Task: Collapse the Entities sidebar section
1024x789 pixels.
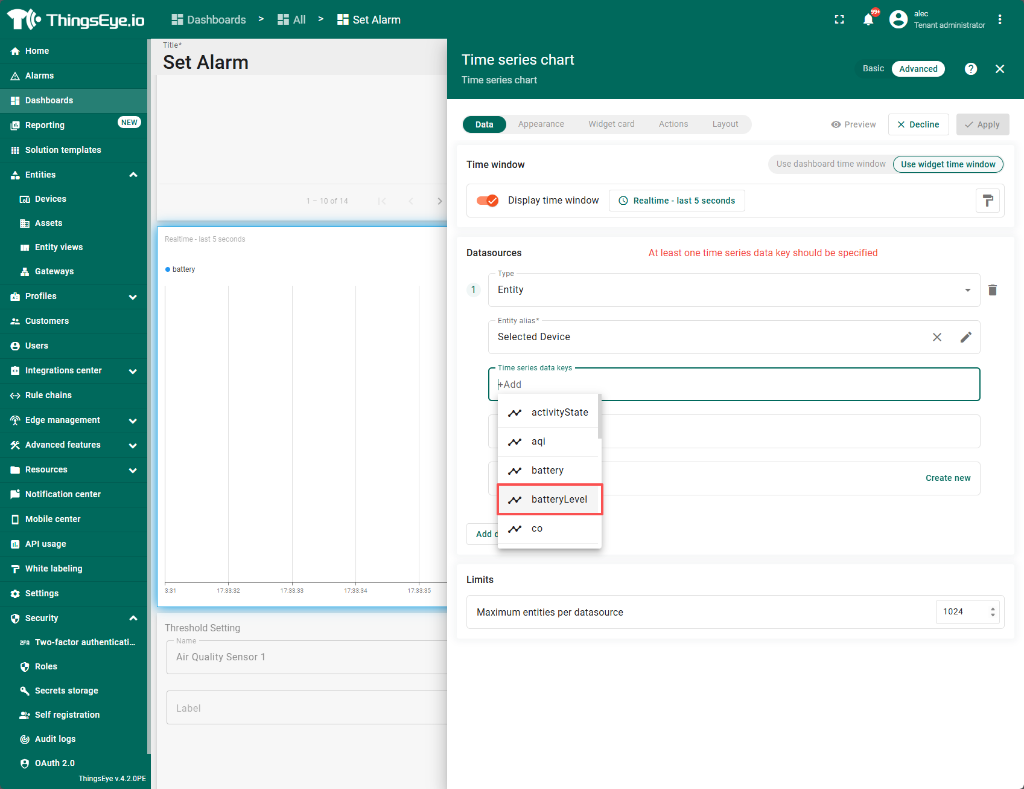Action: 133,175
